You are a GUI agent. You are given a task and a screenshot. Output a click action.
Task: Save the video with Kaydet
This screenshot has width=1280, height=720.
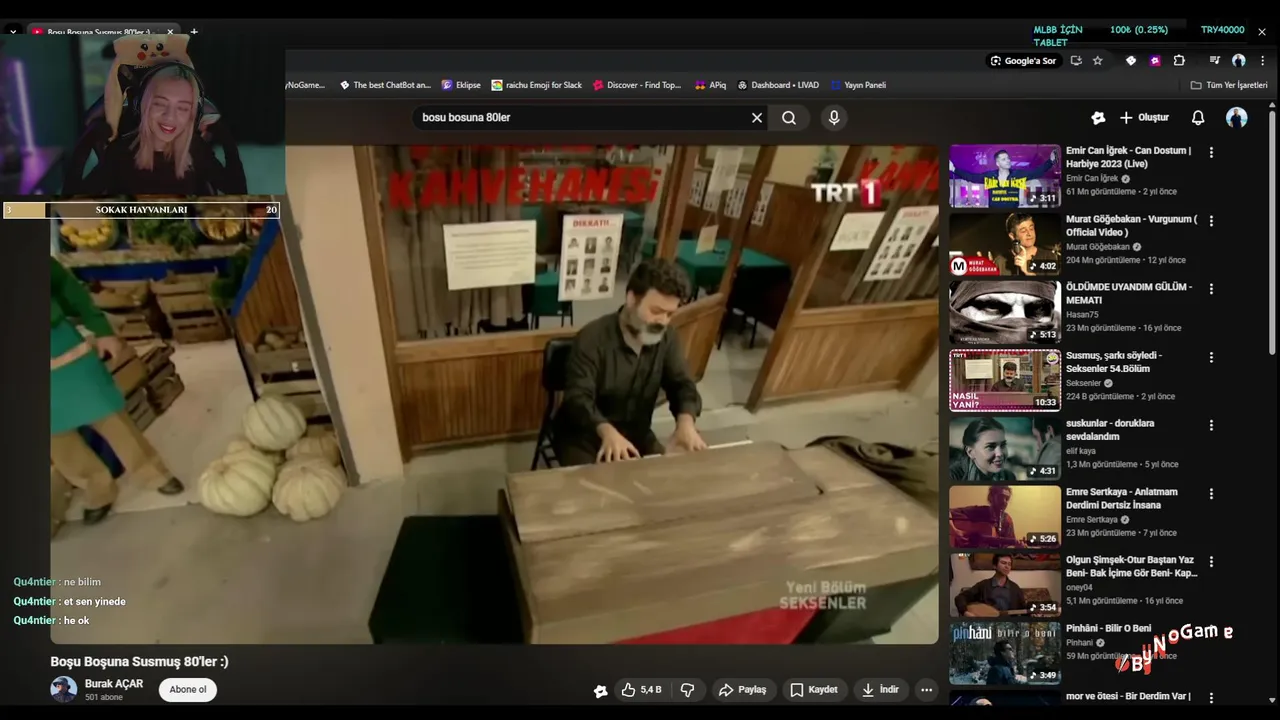813,690
